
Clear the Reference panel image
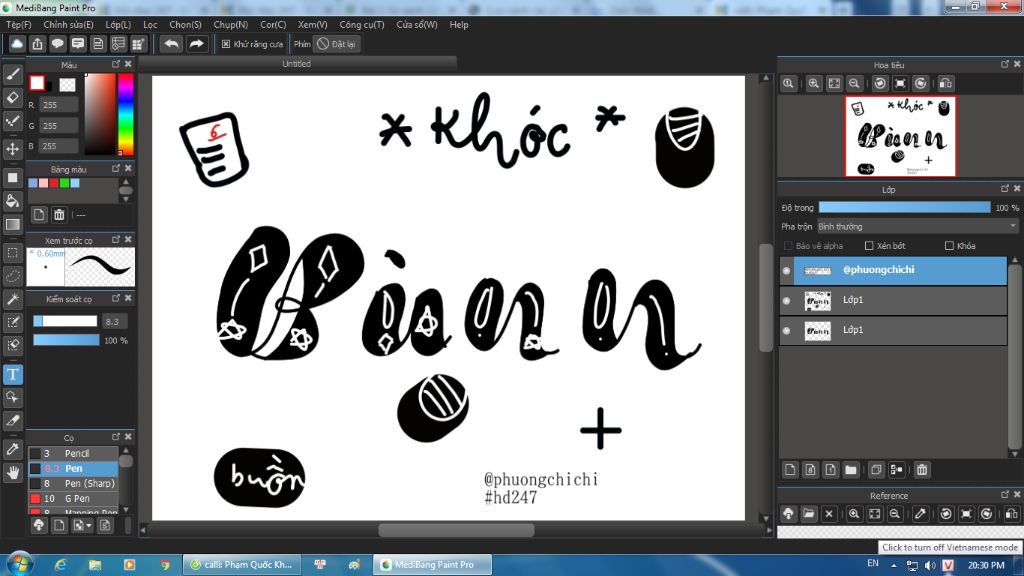(x=829, y=514)
